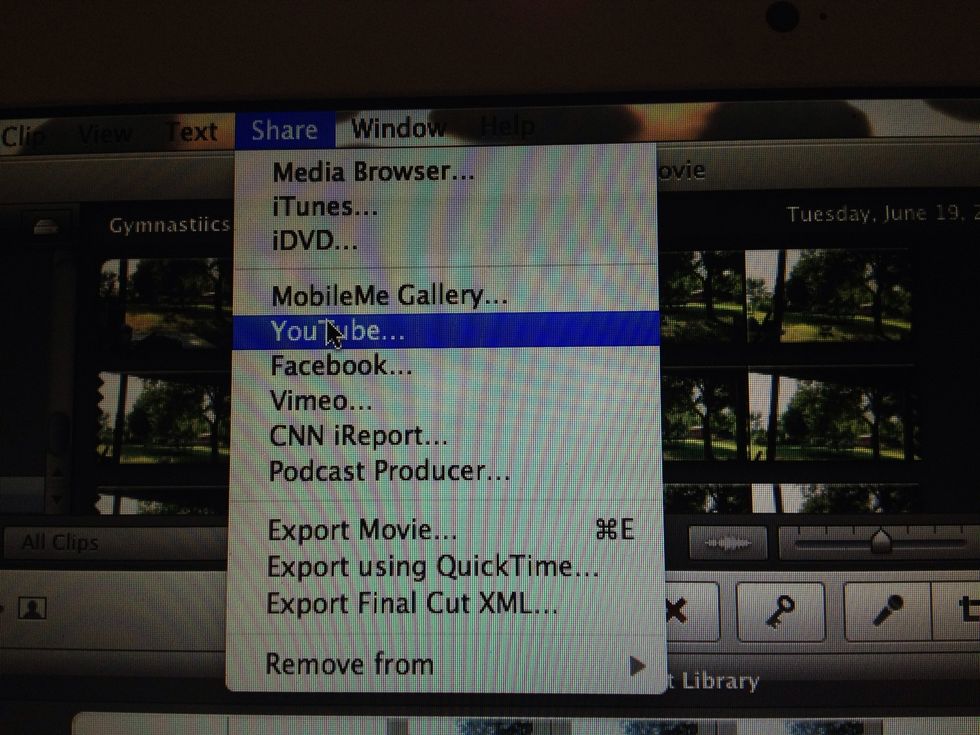Select iDVD share option
This screenshot has height=735, width=980.
coord(445,241)
